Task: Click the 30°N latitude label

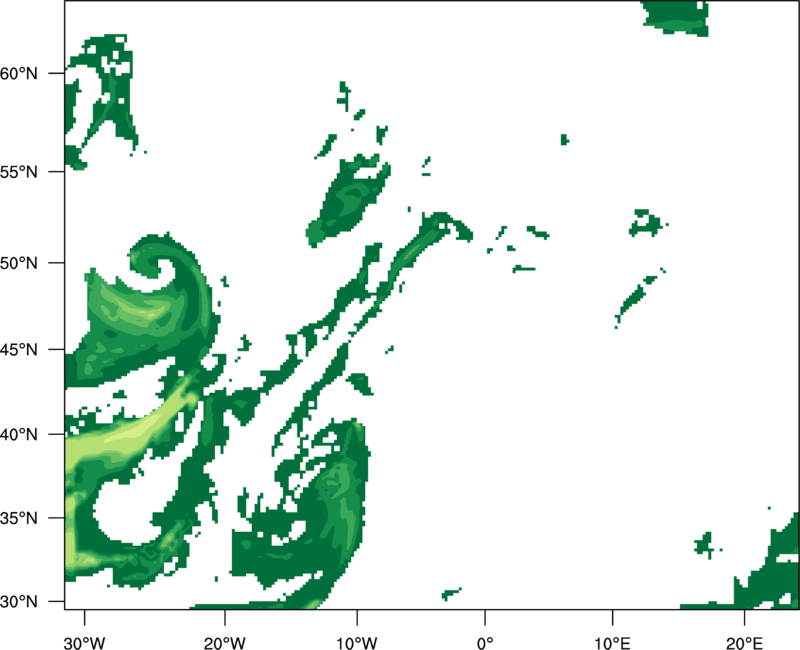Action: pos(19,602)
